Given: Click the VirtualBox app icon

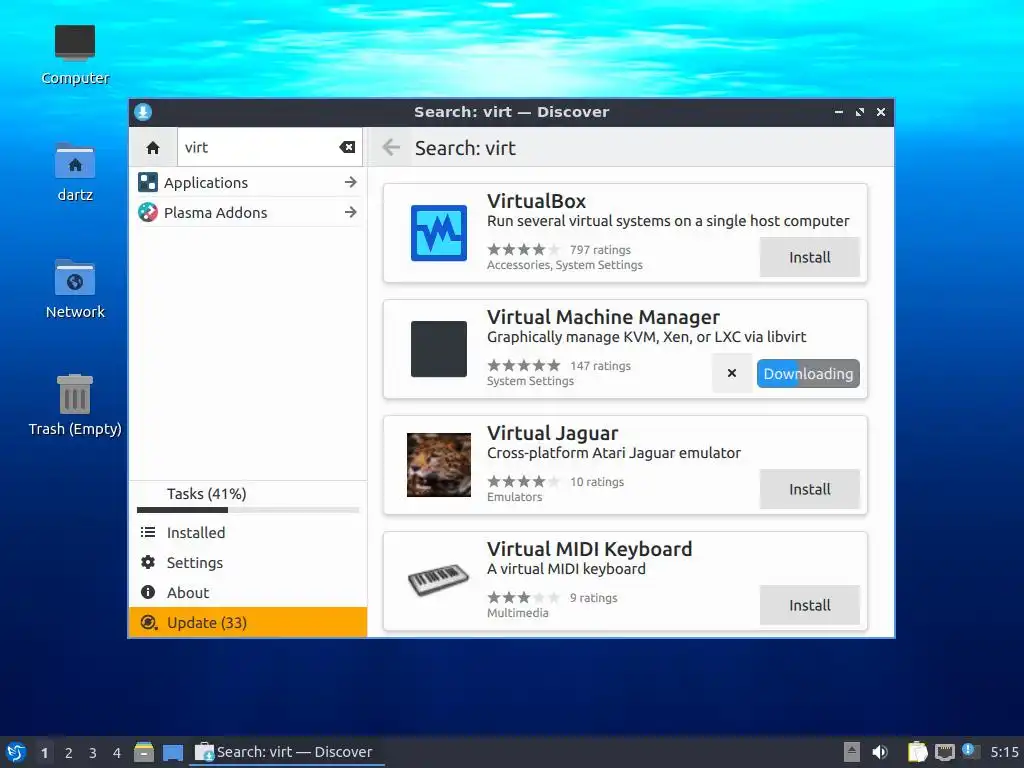Looking at the screenshot, I should (x=438, y=233).
